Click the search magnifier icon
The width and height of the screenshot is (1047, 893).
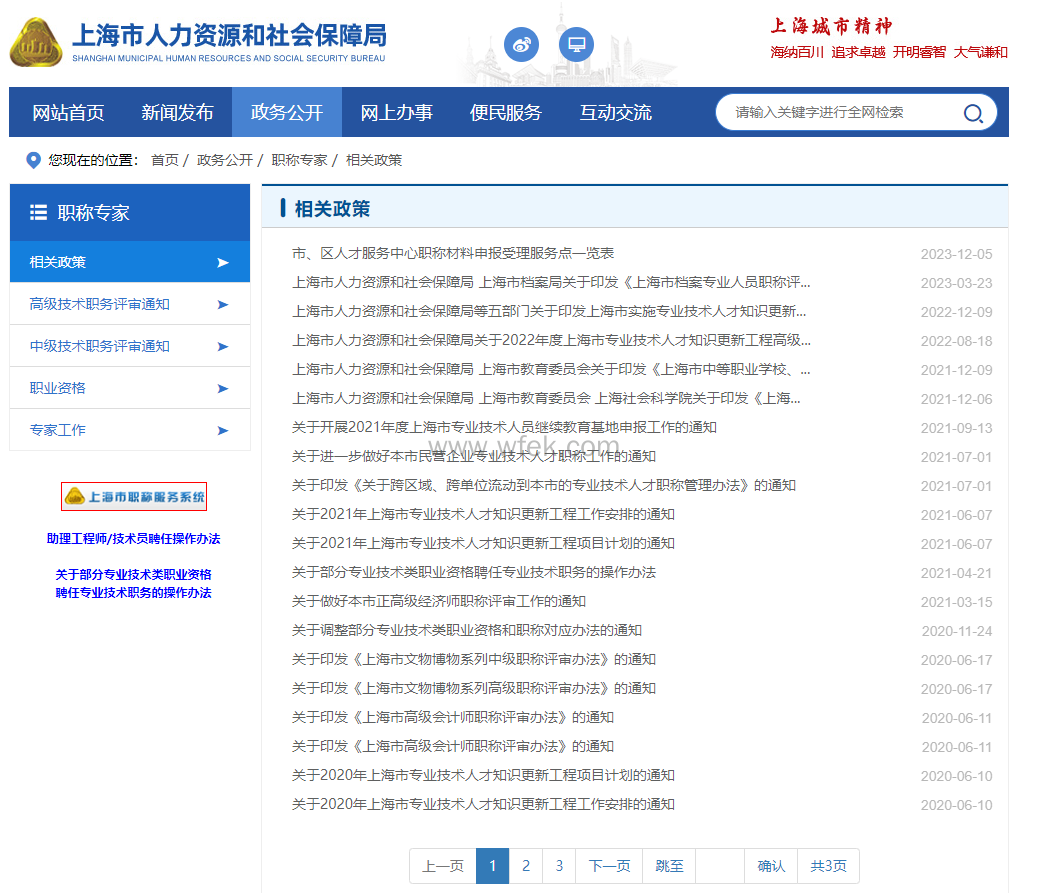click(972, 113)
